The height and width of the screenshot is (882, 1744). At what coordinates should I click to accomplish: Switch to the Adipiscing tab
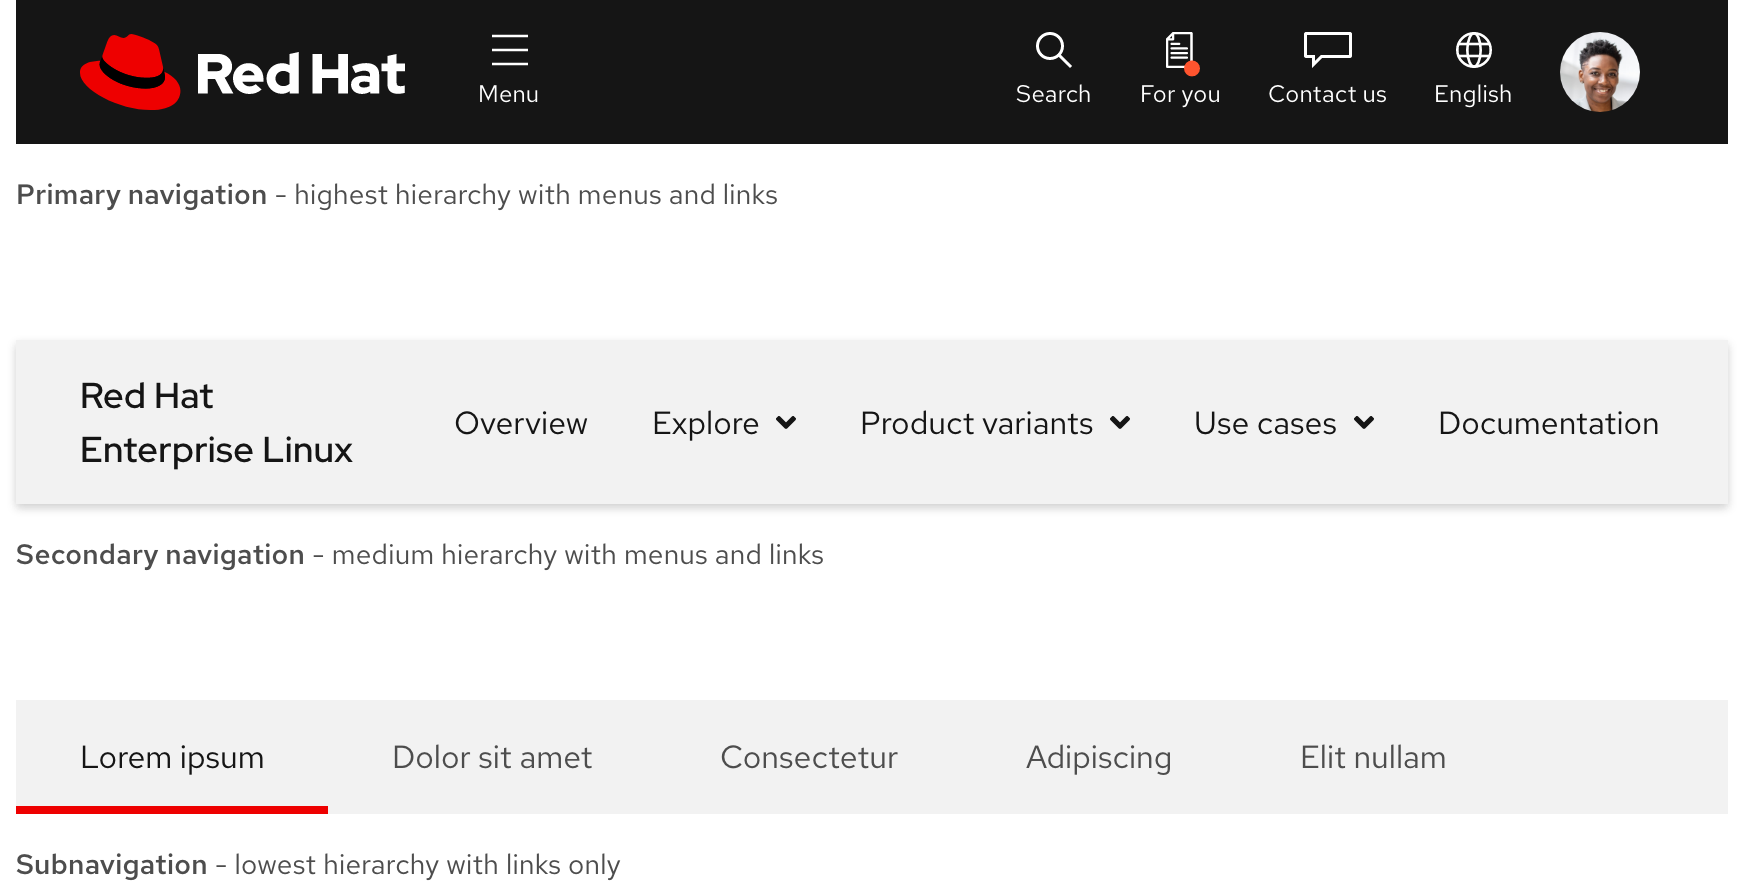click(x=1098, y=757)
